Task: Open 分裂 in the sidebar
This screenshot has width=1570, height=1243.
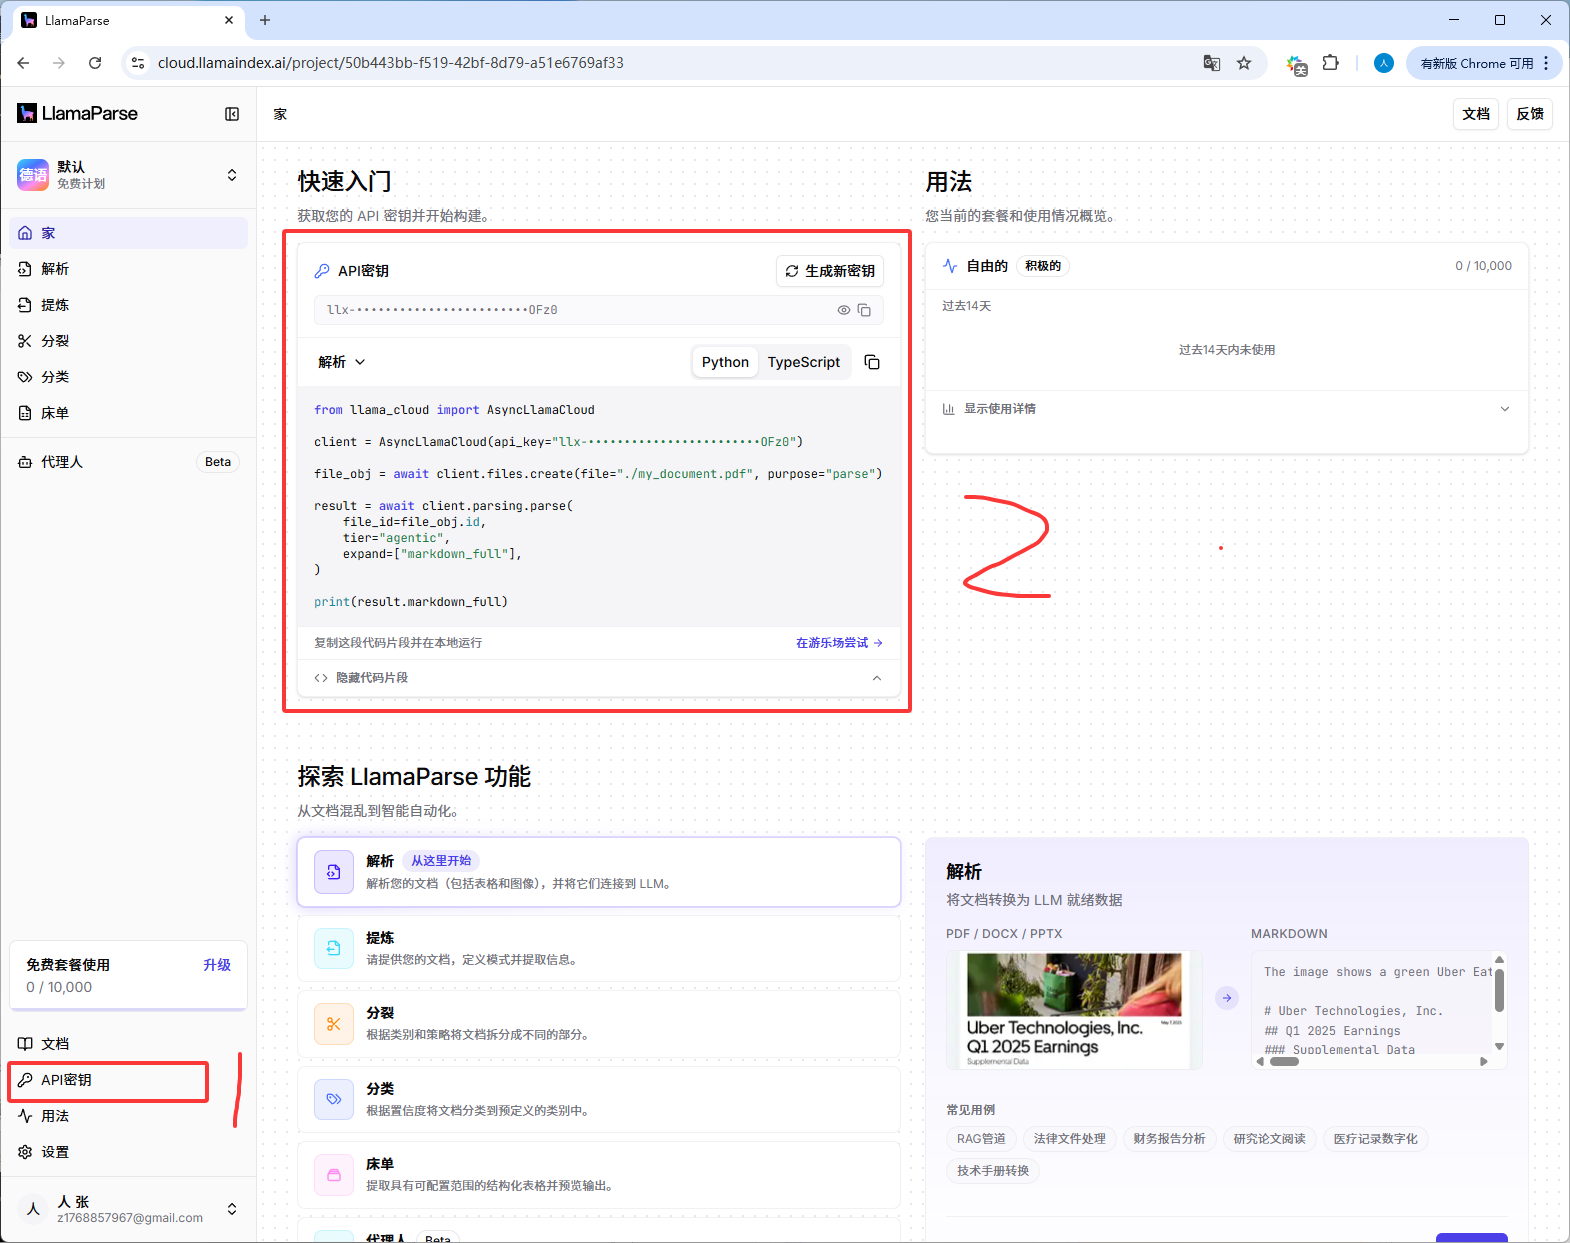Action: [129, 341]
